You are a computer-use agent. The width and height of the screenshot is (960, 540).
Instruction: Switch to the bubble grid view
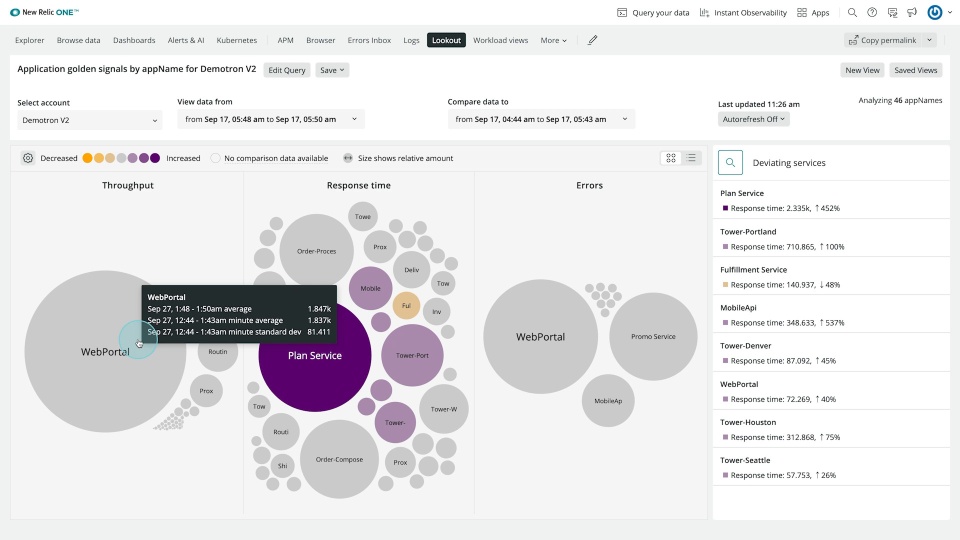tap(671, 158)
